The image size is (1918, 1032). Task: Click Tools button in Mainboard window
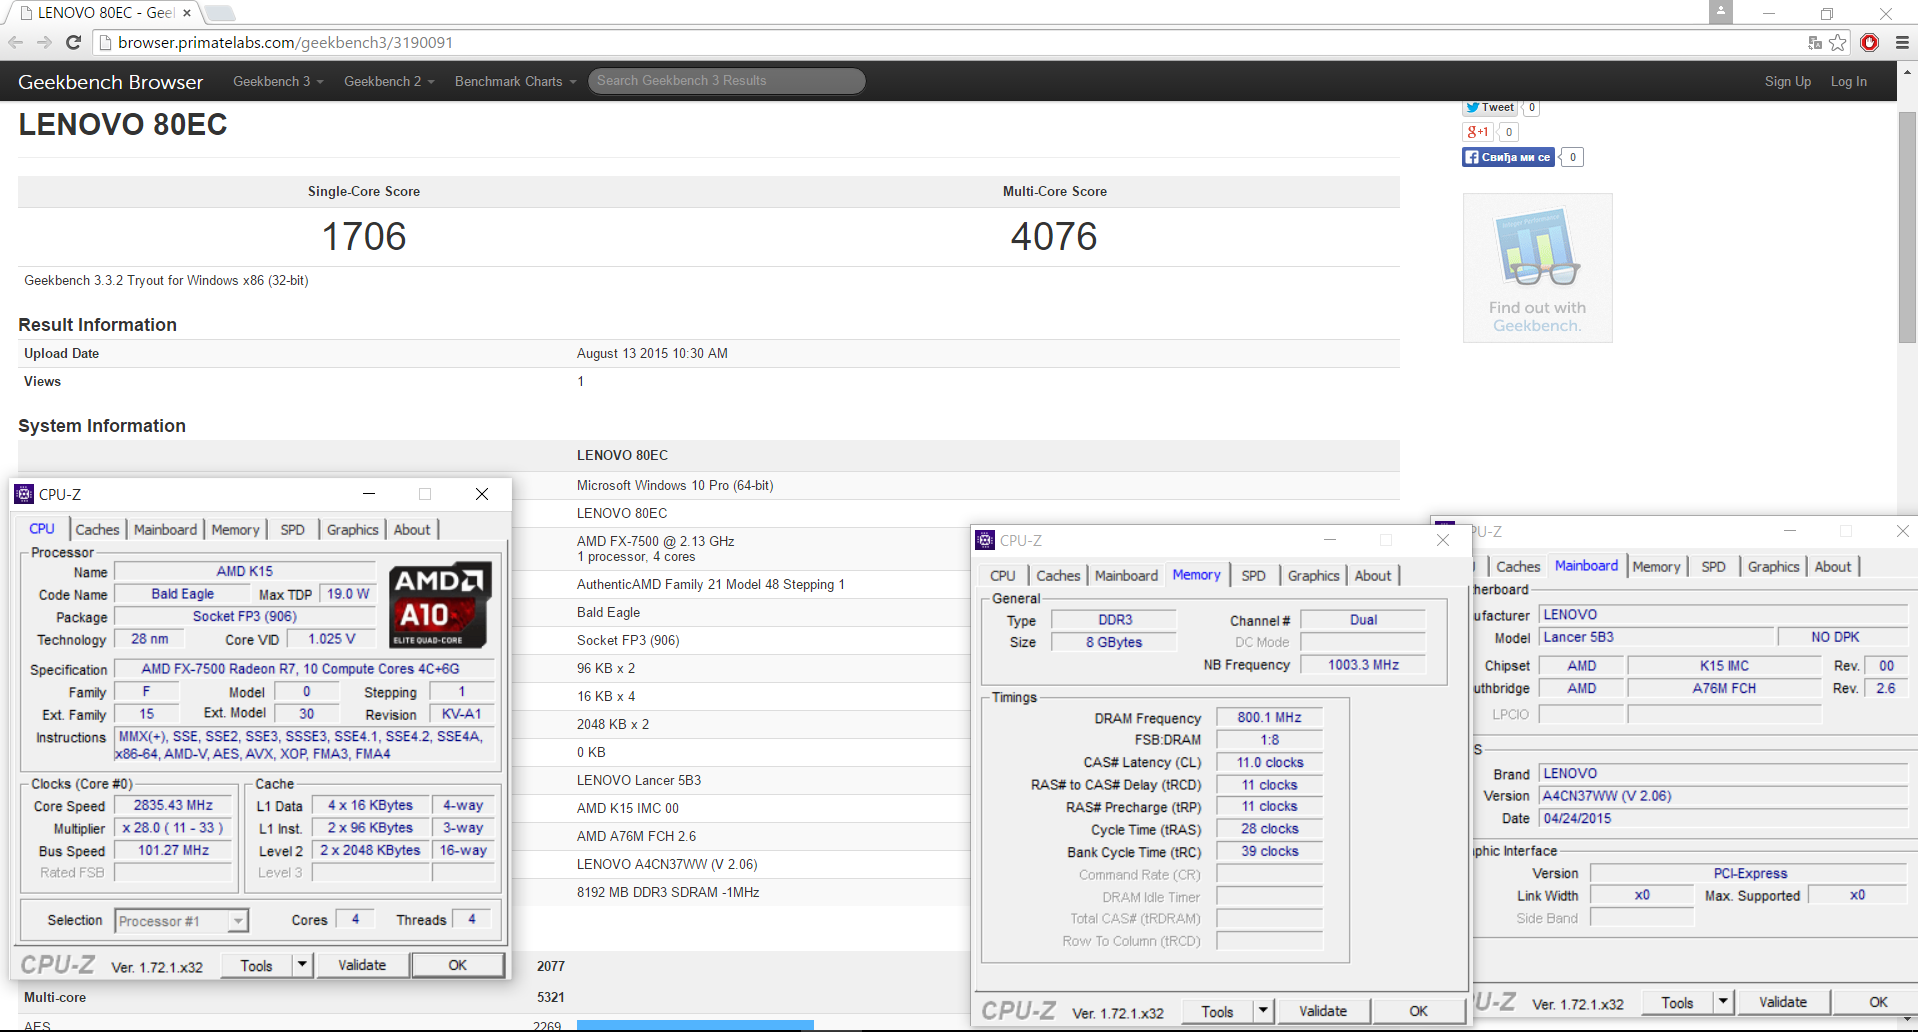click(x=1677, y=1002)
